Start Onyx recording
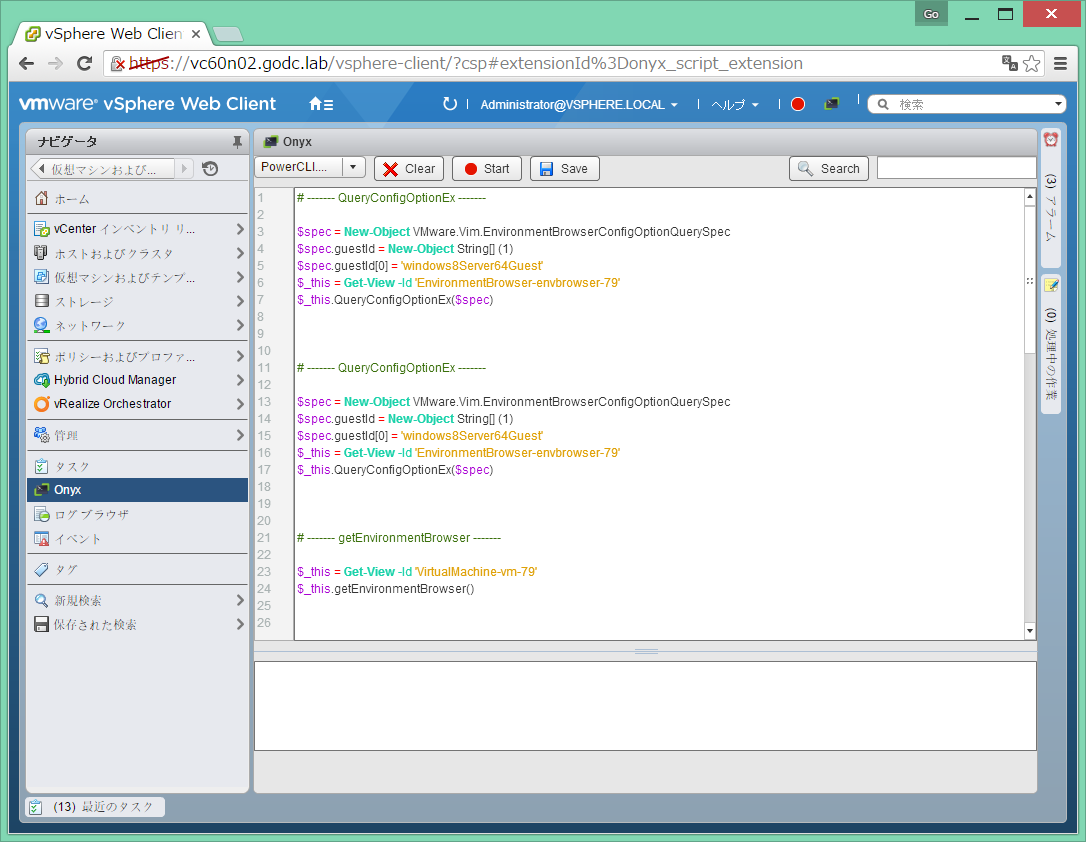This screenshot has width=1086, height=842. (x=486, y=168)
